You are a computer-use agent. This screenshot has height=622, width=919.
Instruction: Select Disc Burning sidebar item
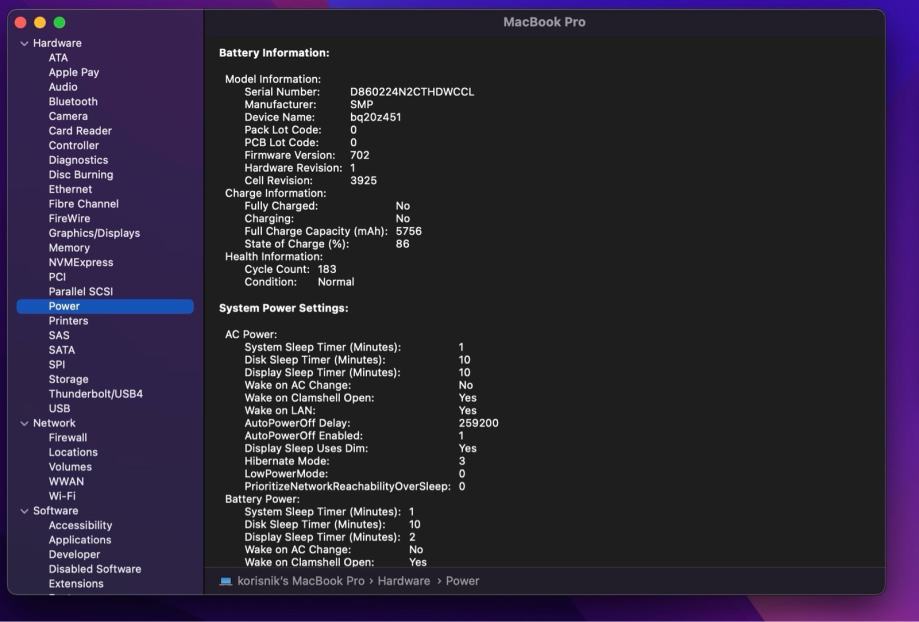[x=81, y=175]
